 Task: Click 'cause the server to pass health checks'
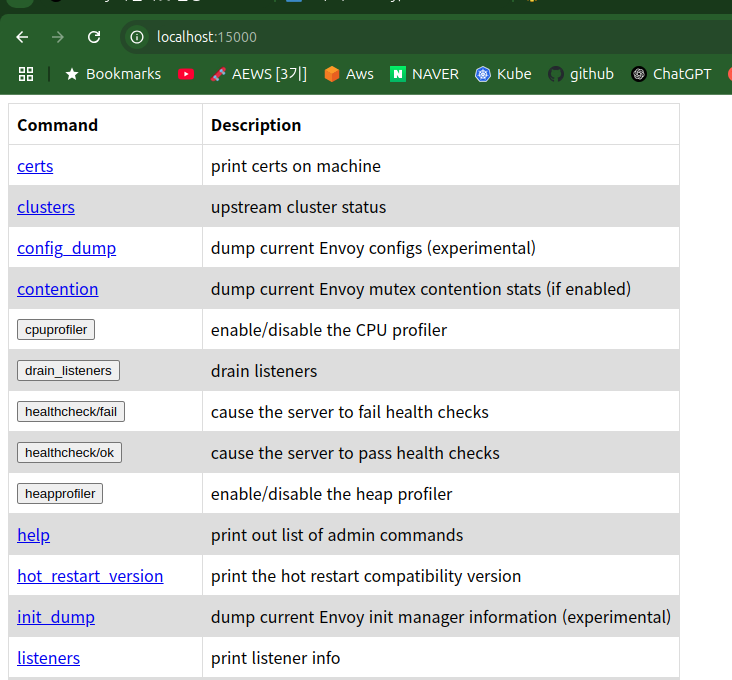(x=355, y=453)
